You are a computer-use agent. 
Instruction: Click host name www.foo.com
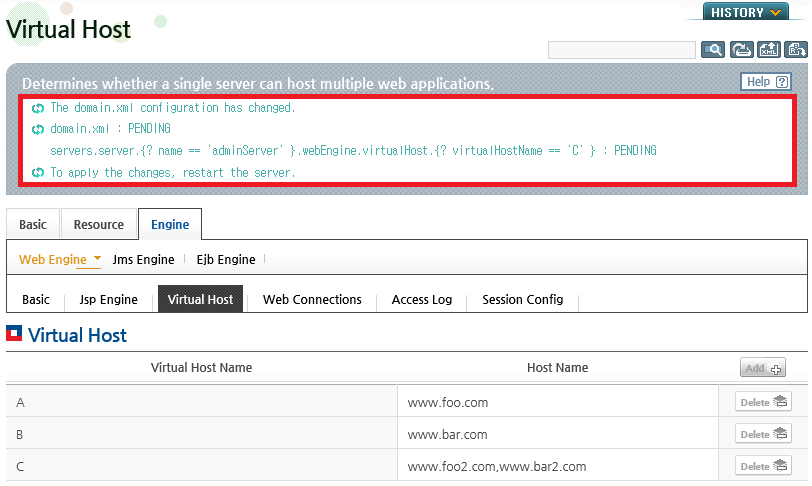[x=448, y=403]
